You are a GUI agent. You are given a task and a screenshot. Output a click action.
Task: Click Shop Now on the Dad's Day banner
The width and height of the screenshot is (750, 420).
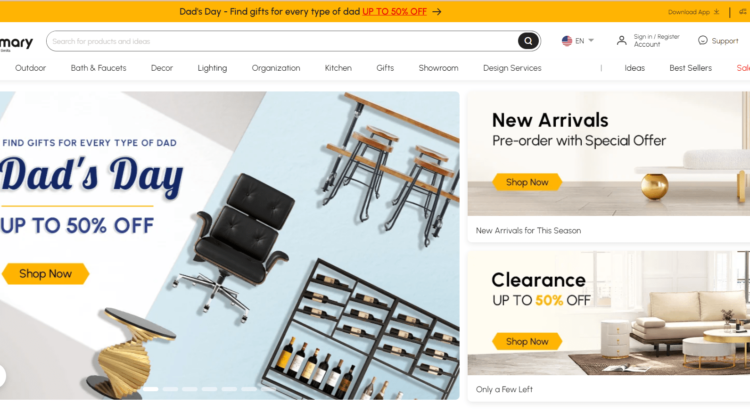coord(45,274)
